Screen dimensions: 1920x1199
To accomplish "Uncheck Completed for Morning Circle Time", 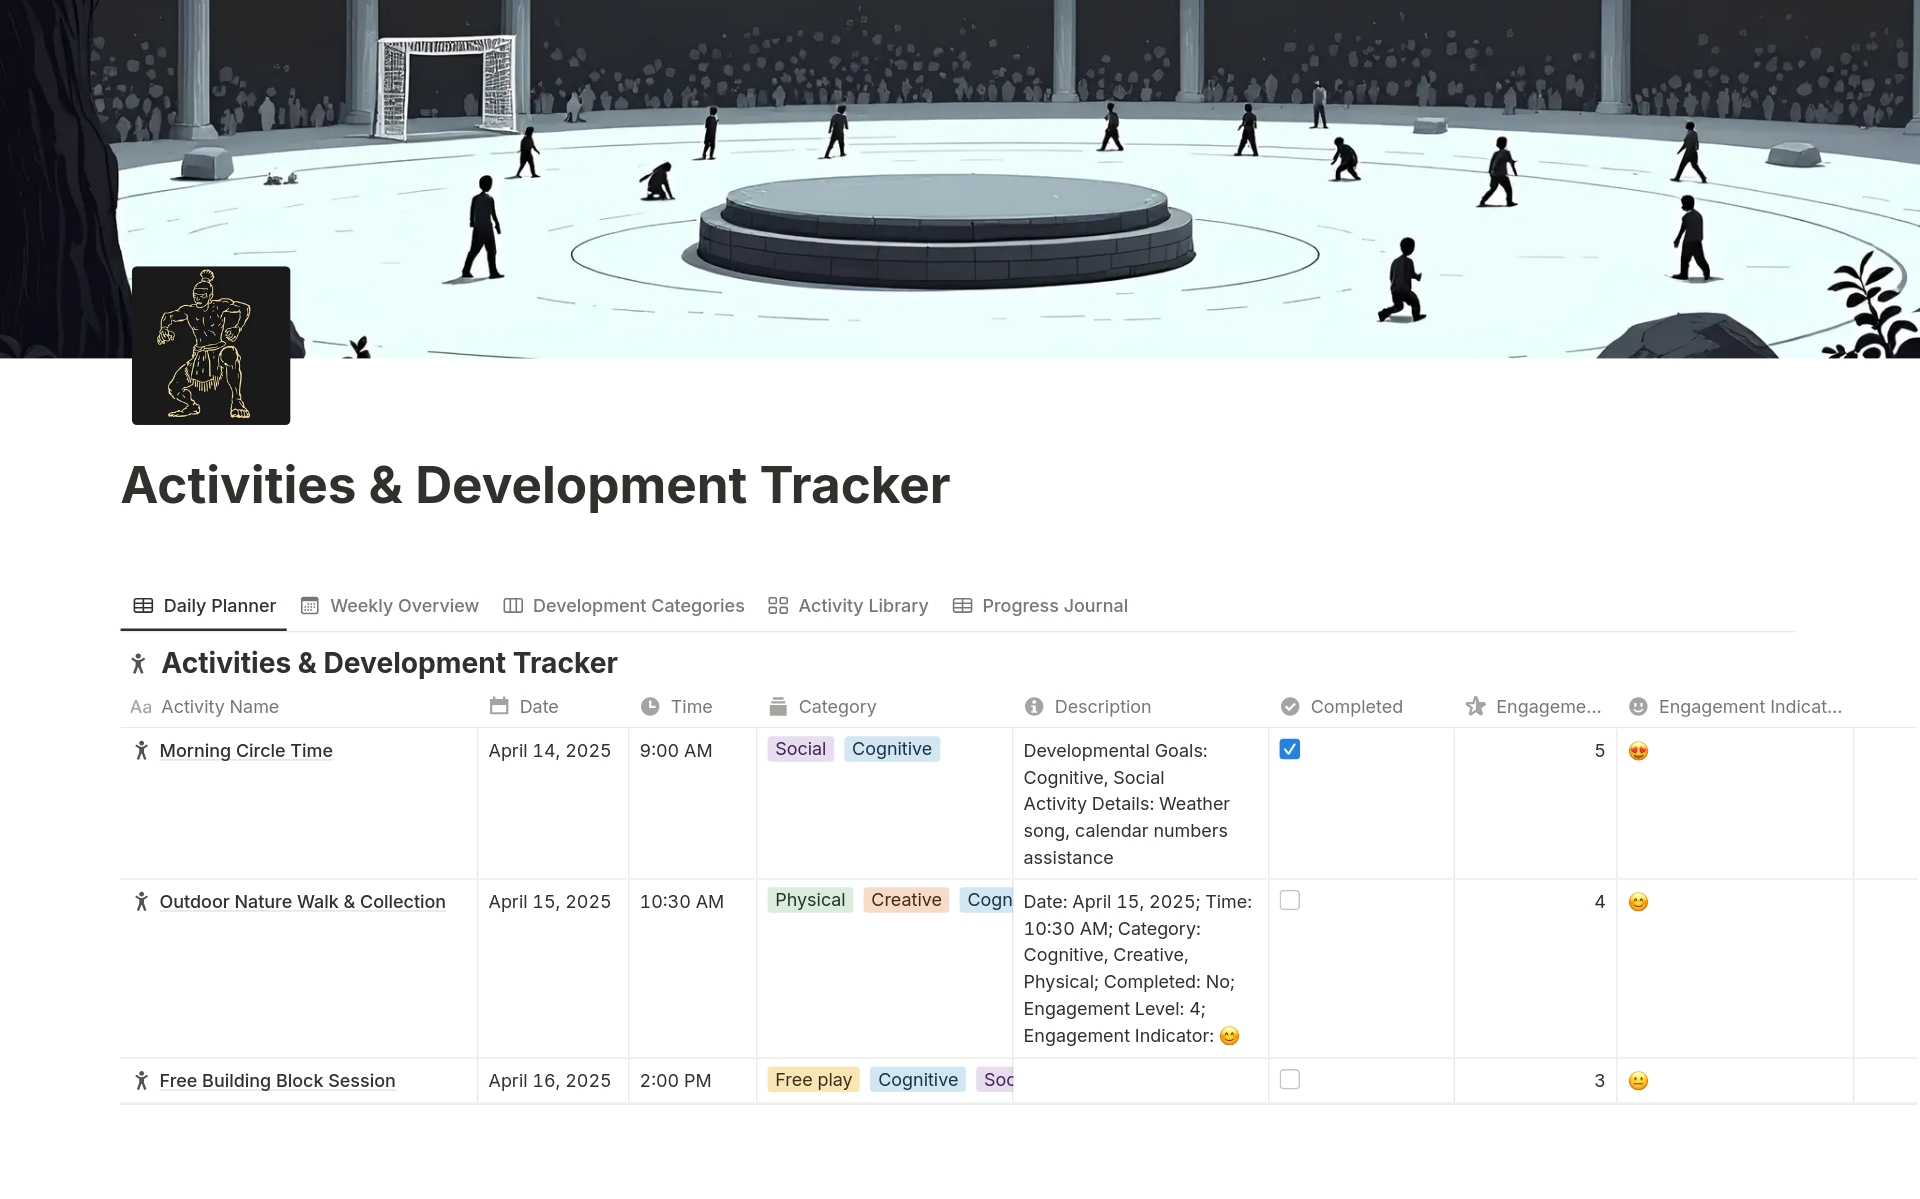I will tap(1290, 749).
